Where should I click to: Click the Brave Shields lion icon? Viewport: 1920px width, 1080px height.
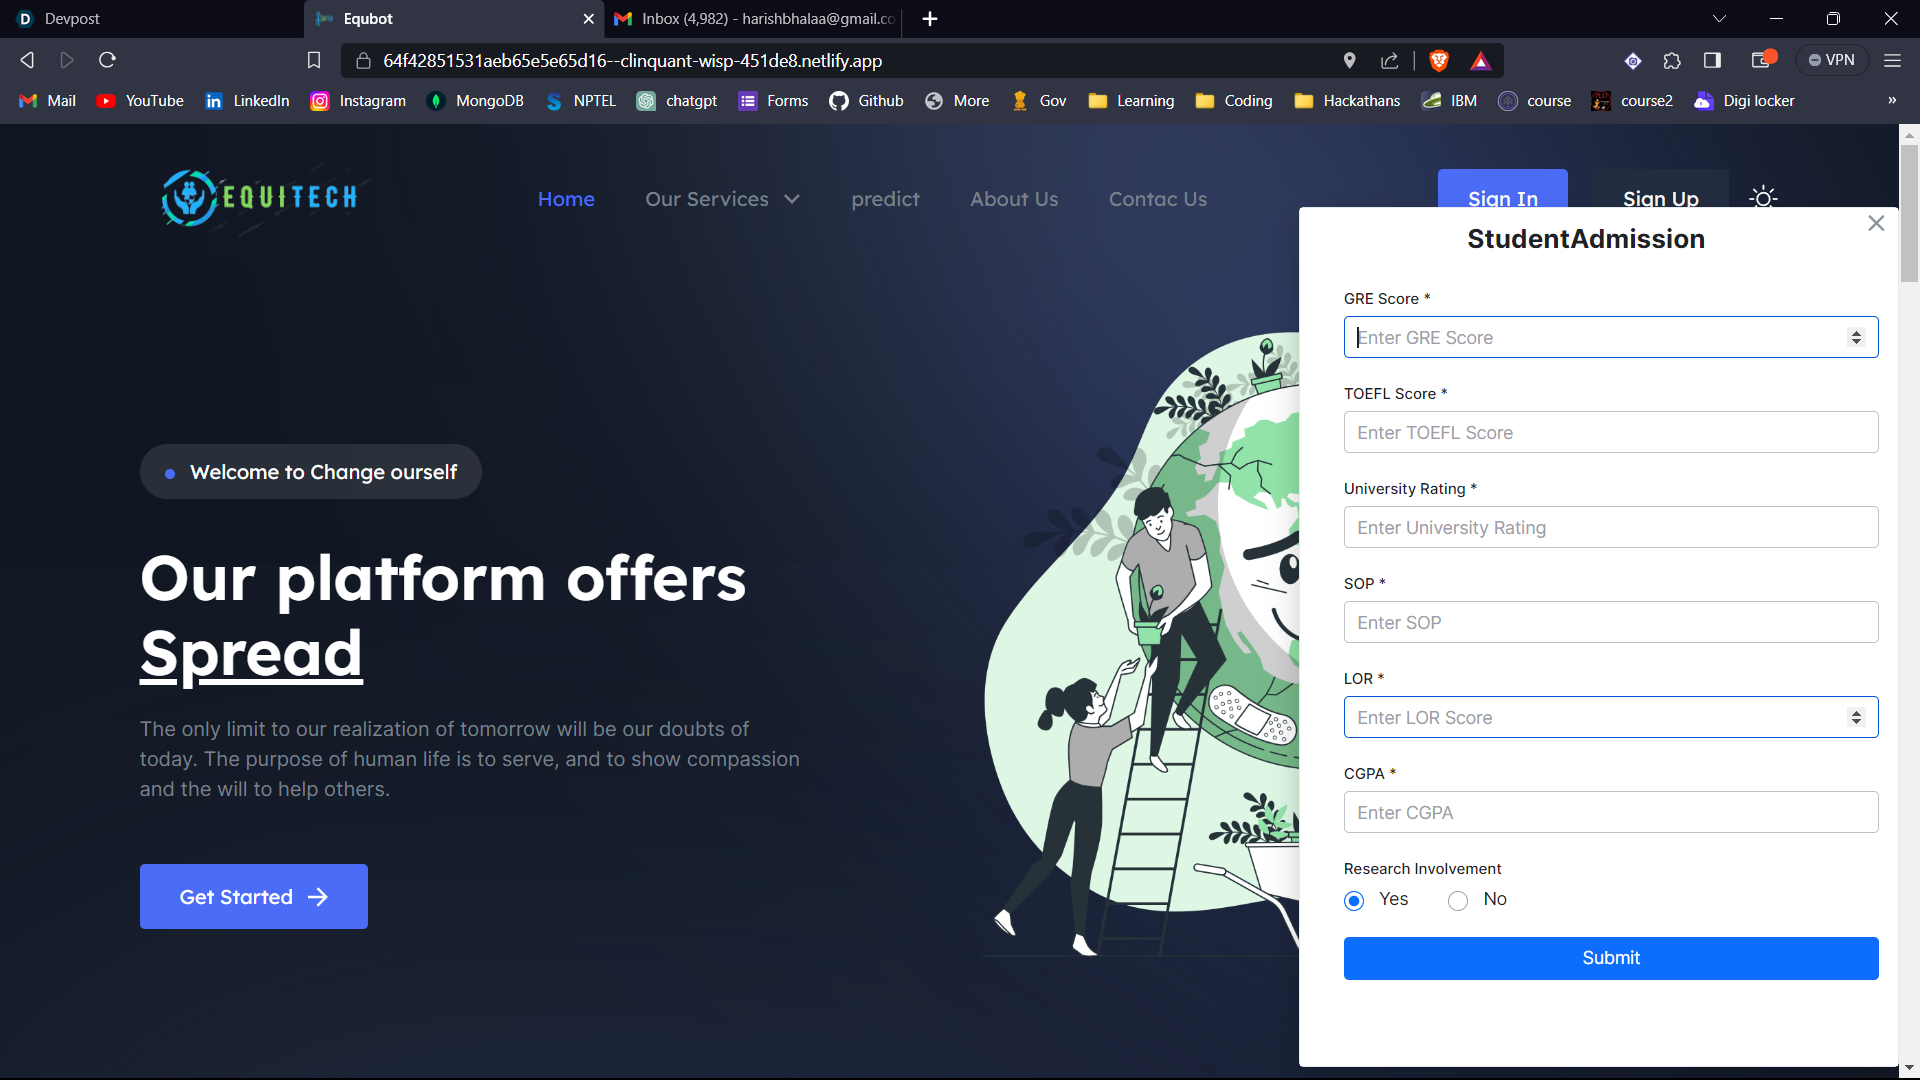pyautogui.click(x=1439, y=61)
